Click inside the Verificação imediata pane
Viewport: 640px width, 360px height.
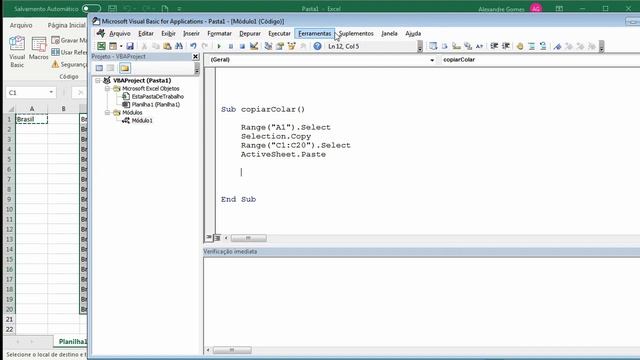click(422, 301)
